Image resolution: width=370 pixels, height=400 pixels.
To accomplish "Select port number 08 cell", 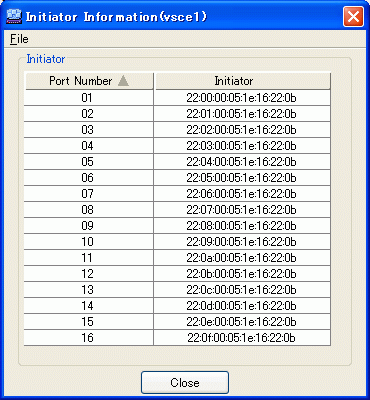I will click(89, 210).
